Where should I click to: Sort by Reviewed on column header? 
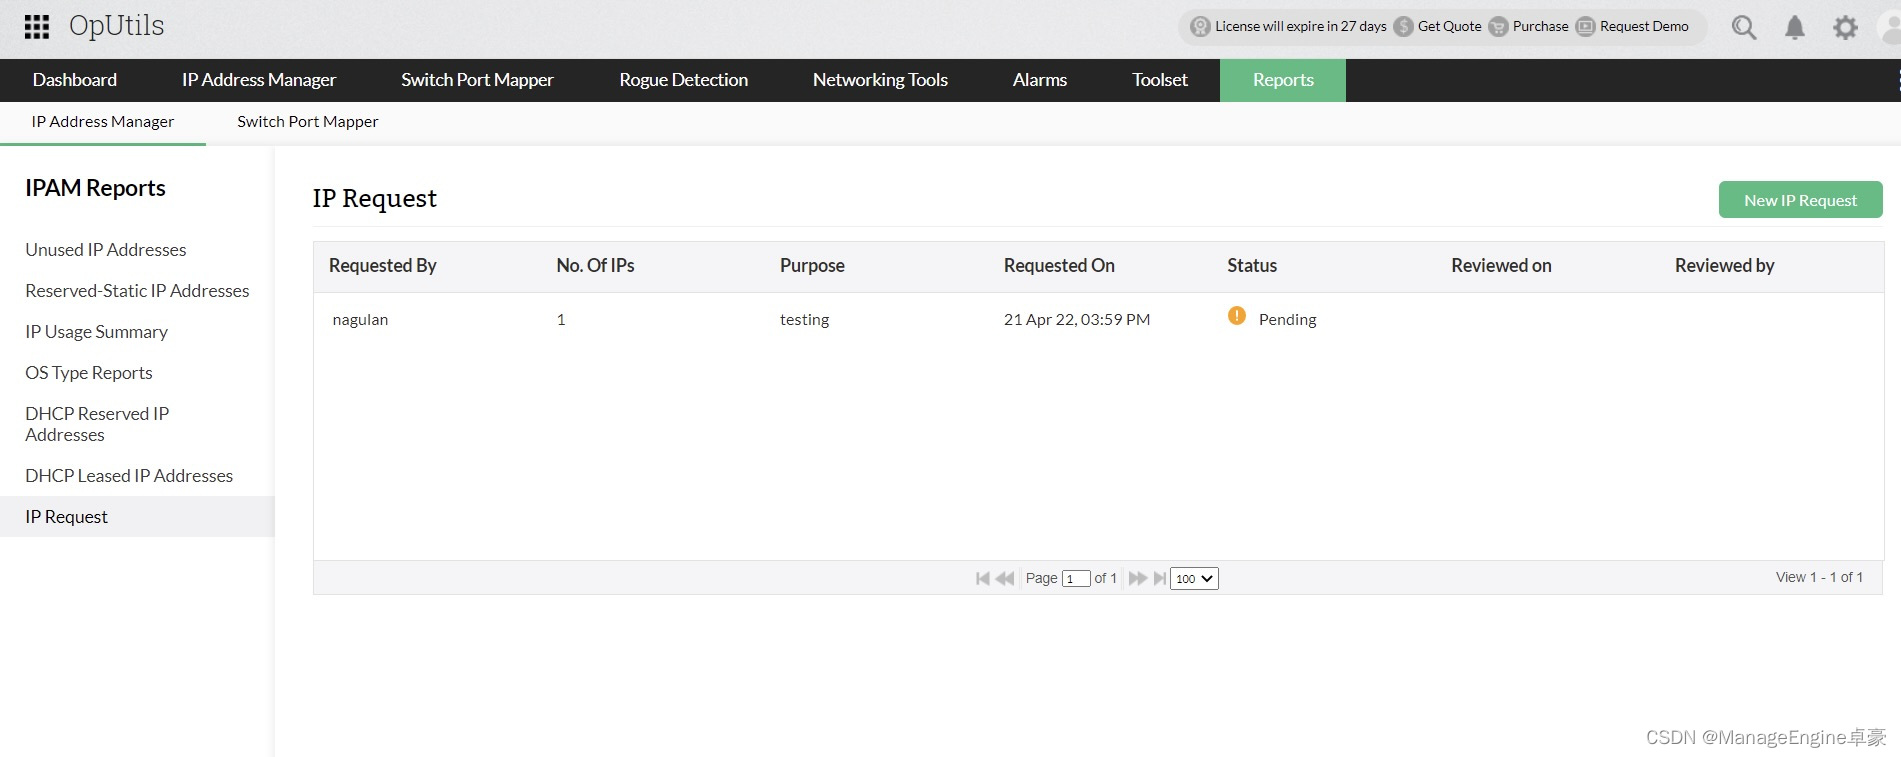point(1501,266)
